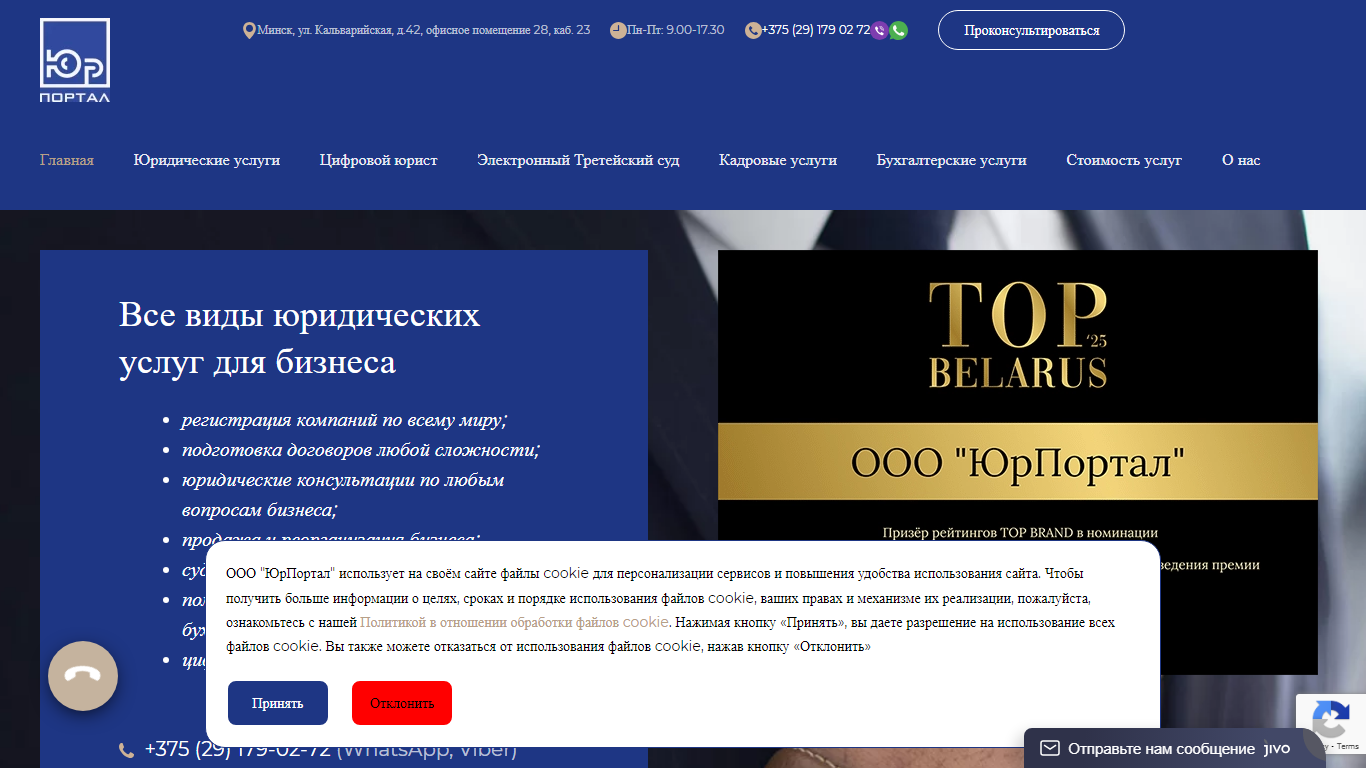
Task: Open Электронный Третейский суд menu item
Action: (x=578, y=160)
